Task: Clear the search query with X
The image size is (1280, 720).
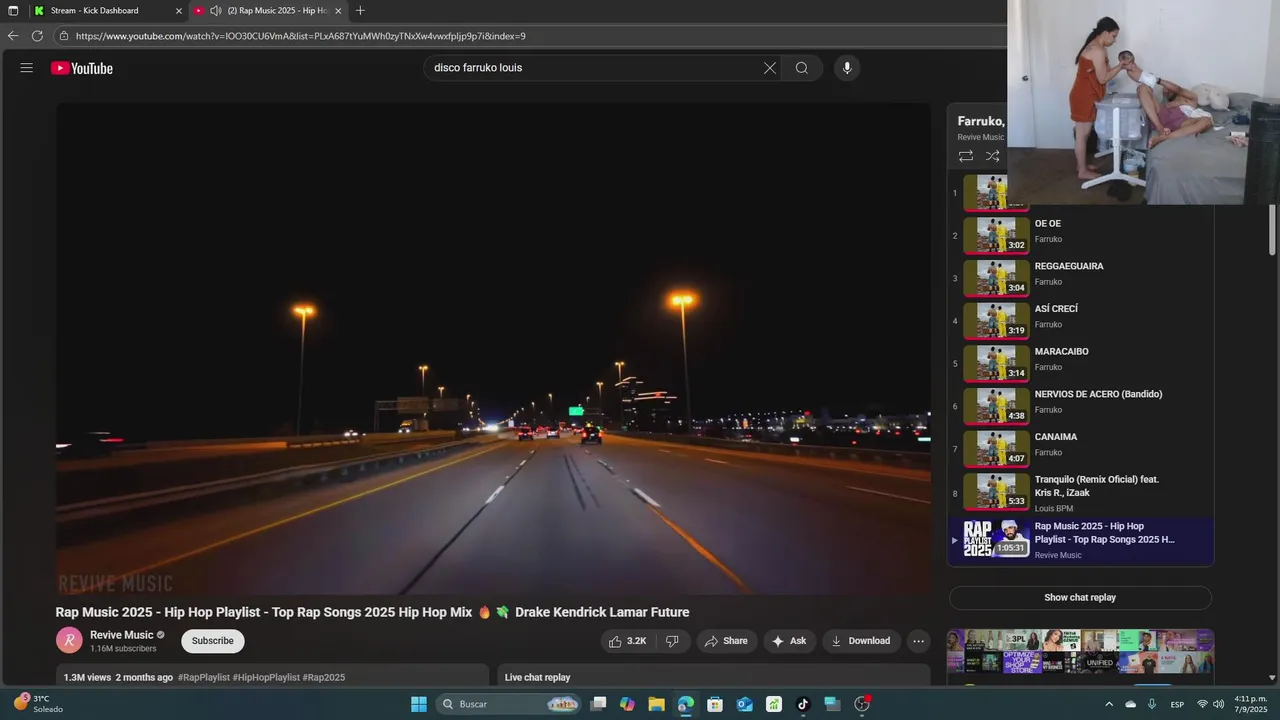Action: click(x=769, y=68)
